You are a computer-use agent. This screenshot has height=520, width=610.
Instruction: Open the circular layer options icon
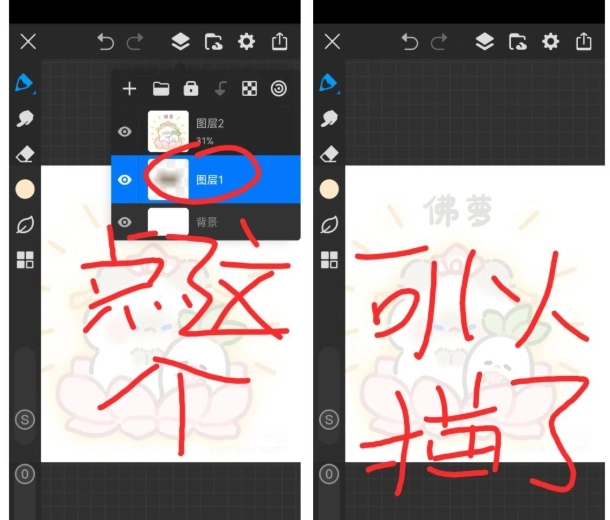[279, 89]
